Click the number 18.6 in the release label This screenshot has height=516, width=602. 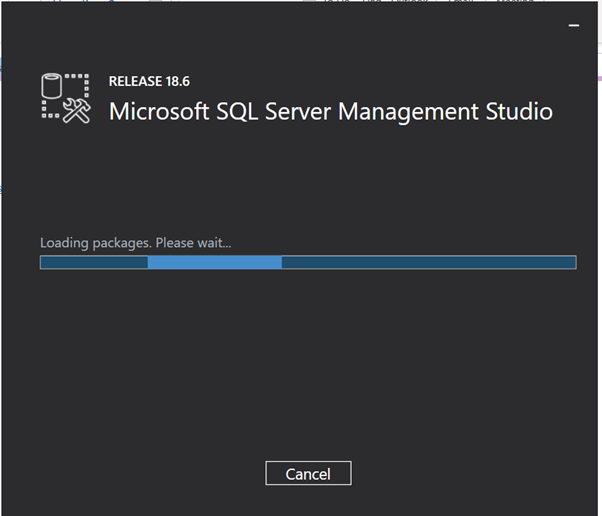pyautogui.click(x=173, y=80)
